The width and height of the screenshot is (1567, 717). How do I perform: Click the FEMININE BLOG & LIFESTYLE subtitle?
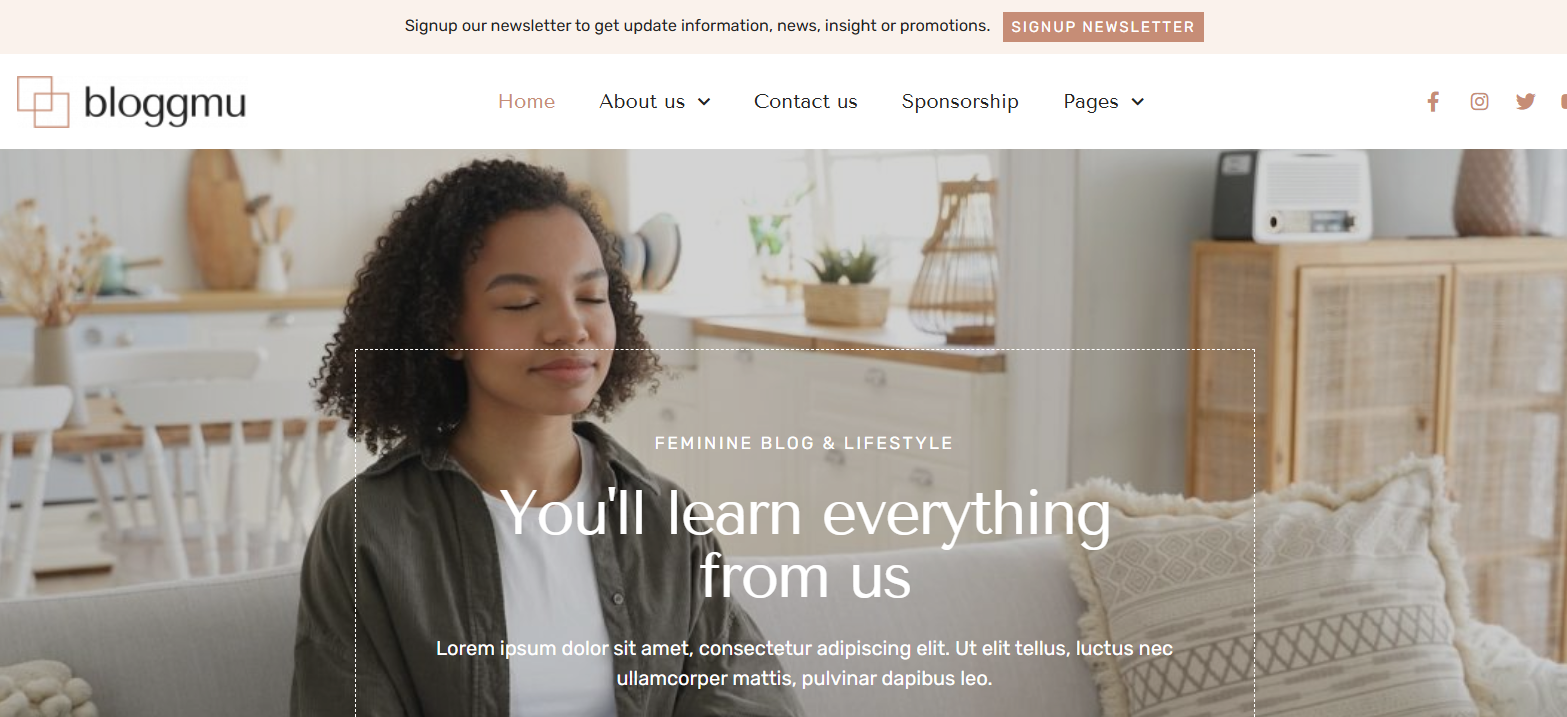tap(804, 443)
